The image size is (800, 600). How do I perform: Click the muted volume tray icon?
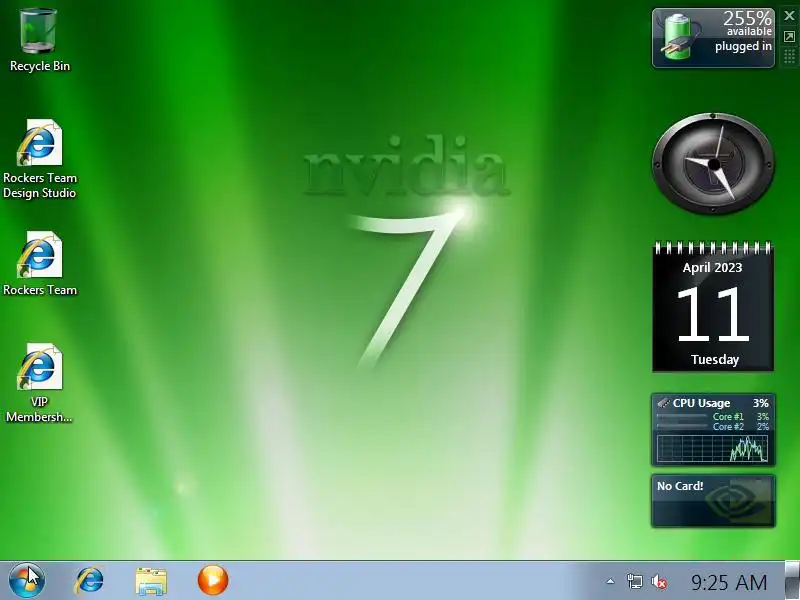tap(659, 581)
